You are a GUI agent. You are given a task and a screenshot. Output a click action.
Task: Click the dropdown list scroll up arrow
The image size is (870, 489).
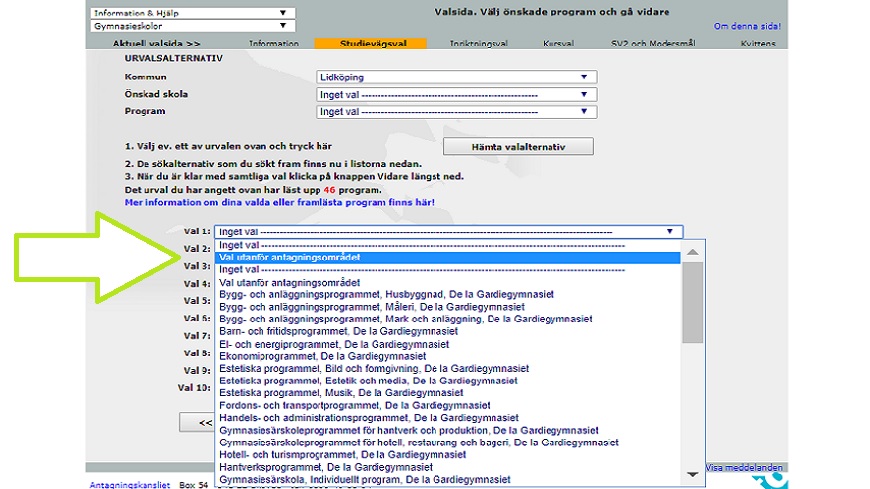692,252
